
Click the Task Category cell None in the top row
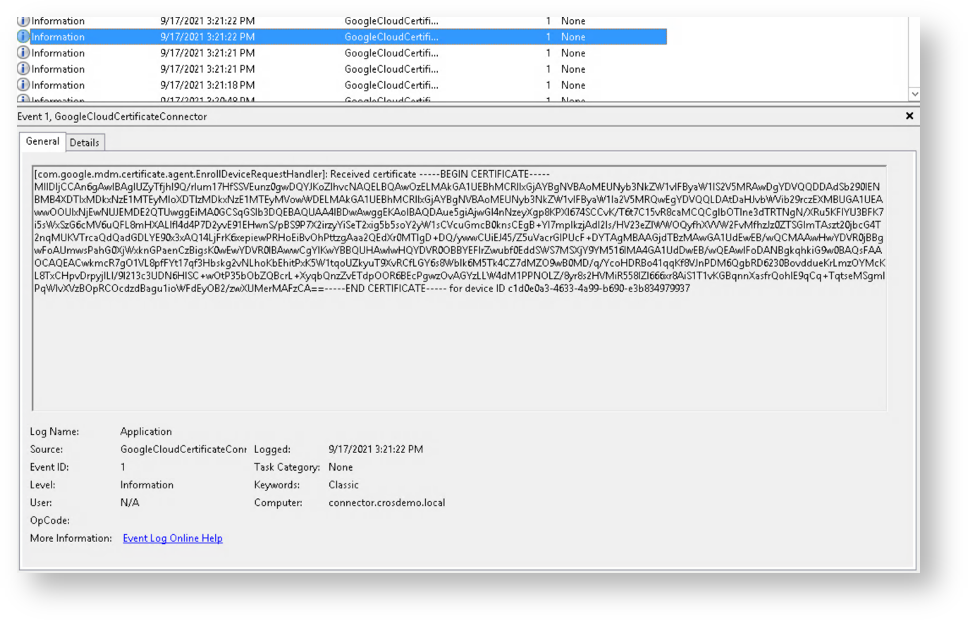click(573, 21)
